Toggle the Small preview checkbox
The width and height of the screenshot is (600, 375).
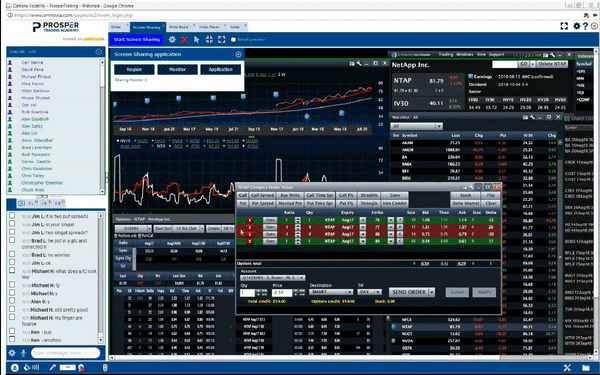(x=233, y=39)
